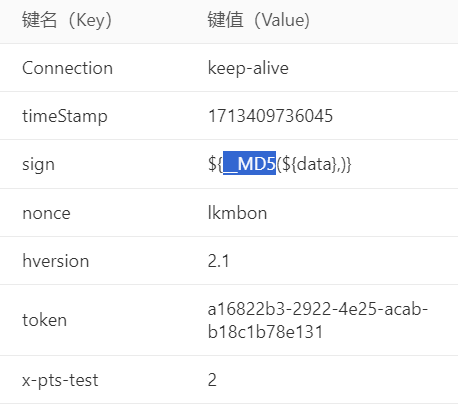458x413 pixels.
Task: Select the sign key cell
Action: (x=38, y=165)
